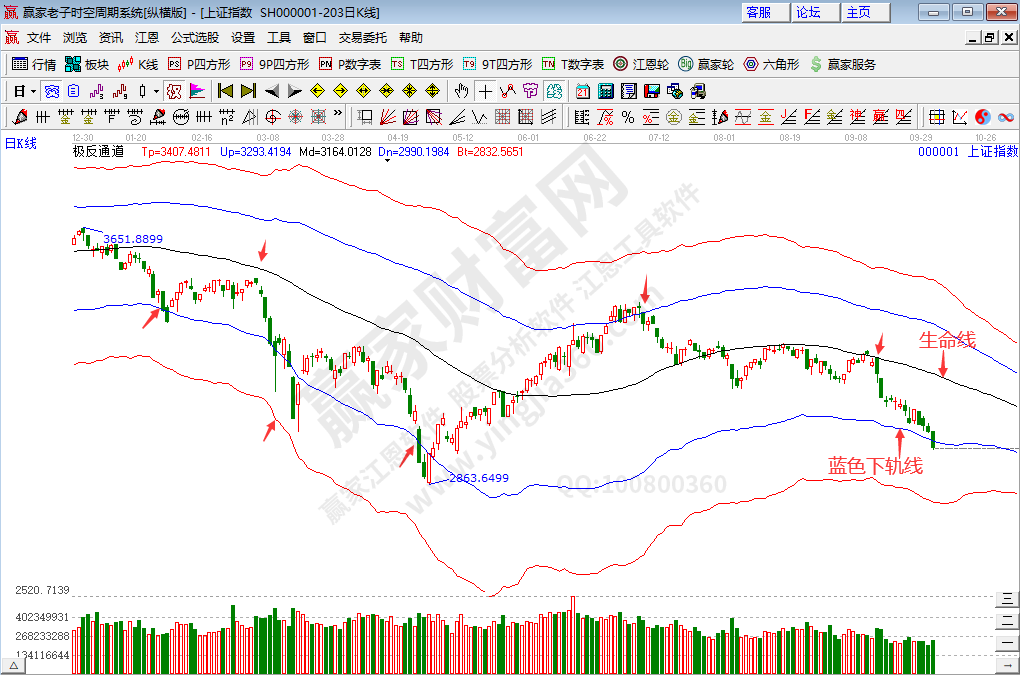The height and width of the screenshot is (675, 1020).
Task: Open the 公式选股 menu
Action: click(x=195, y=37)
